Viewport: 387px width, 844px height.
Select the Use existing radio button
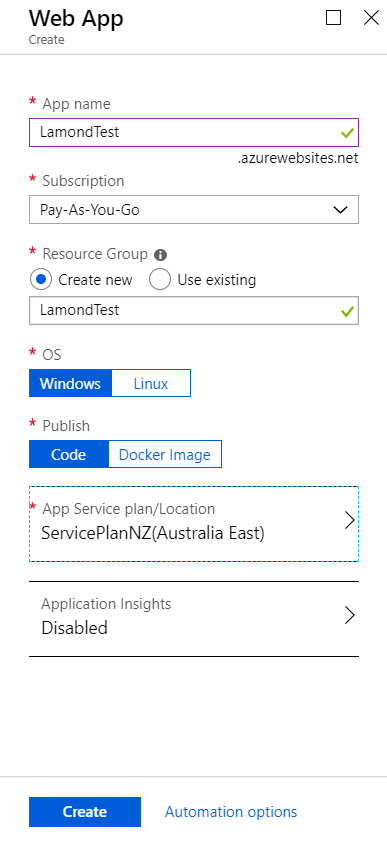(x=160, y=280)
